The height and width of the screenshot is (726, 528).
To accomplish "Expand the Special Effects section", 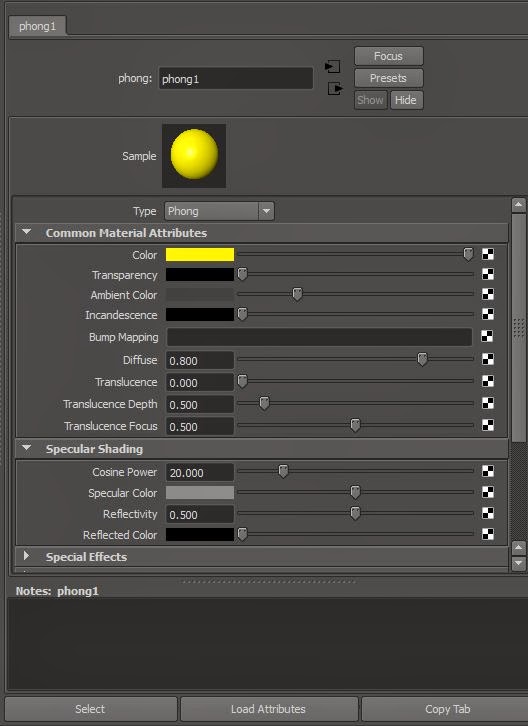I will pos(26,556).
